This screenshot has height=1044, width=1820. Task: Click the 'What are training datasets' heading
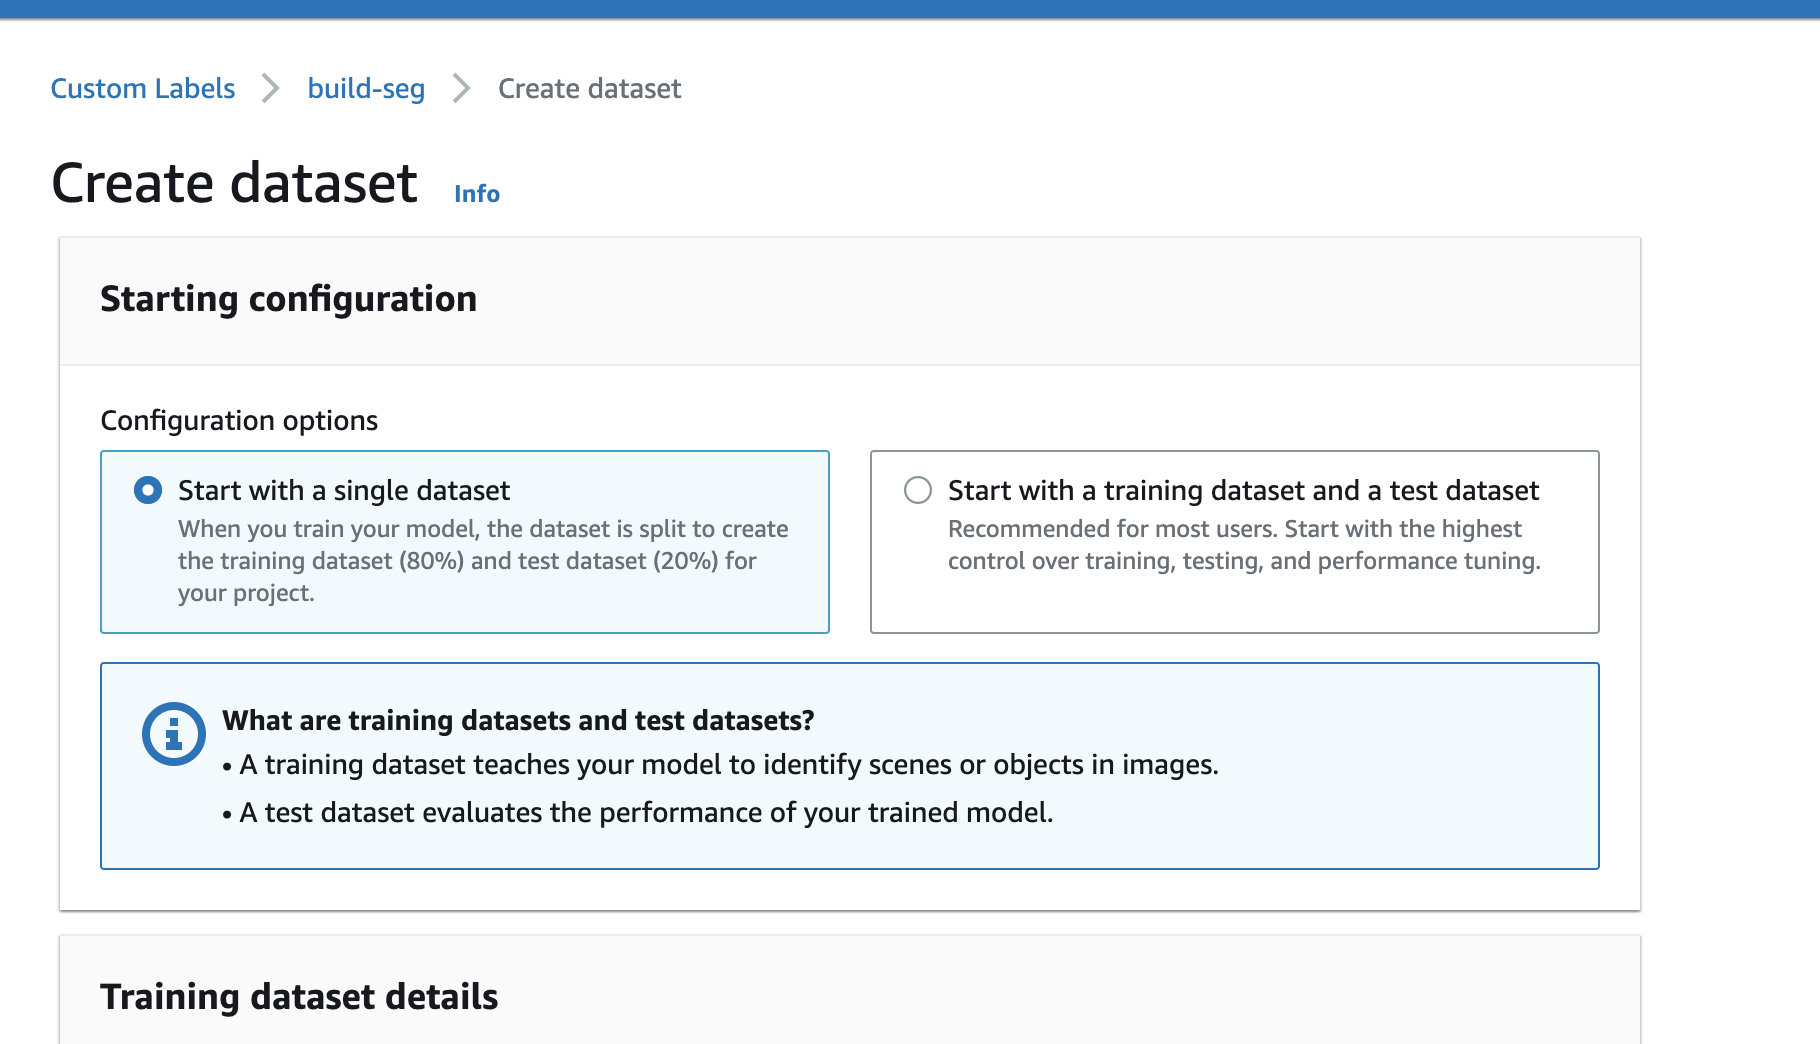[518, 721]
